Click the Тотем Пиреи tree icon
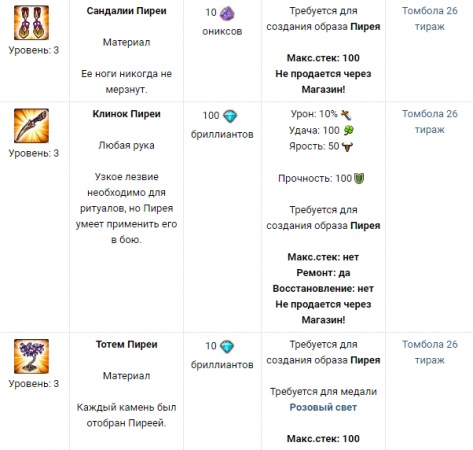 point(31,356)
